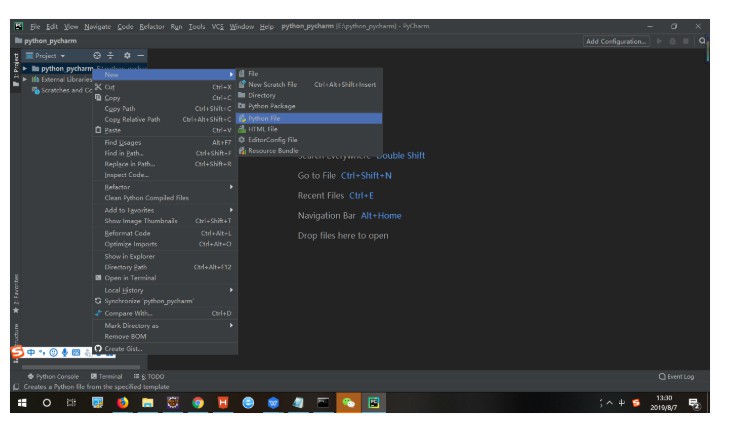The image size is (735, 426).
Task: Click Remove BOM entry
Action: pos(165,336)
